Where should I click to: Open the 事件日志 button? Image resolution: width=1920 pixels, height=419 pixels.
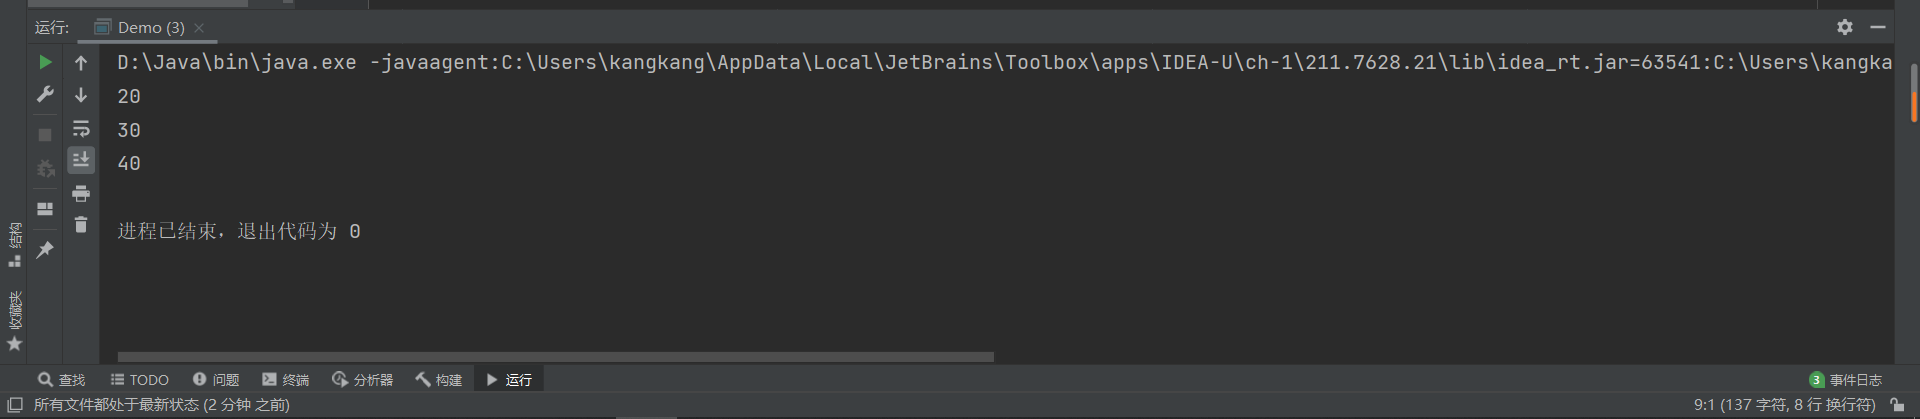point(1846,380)
